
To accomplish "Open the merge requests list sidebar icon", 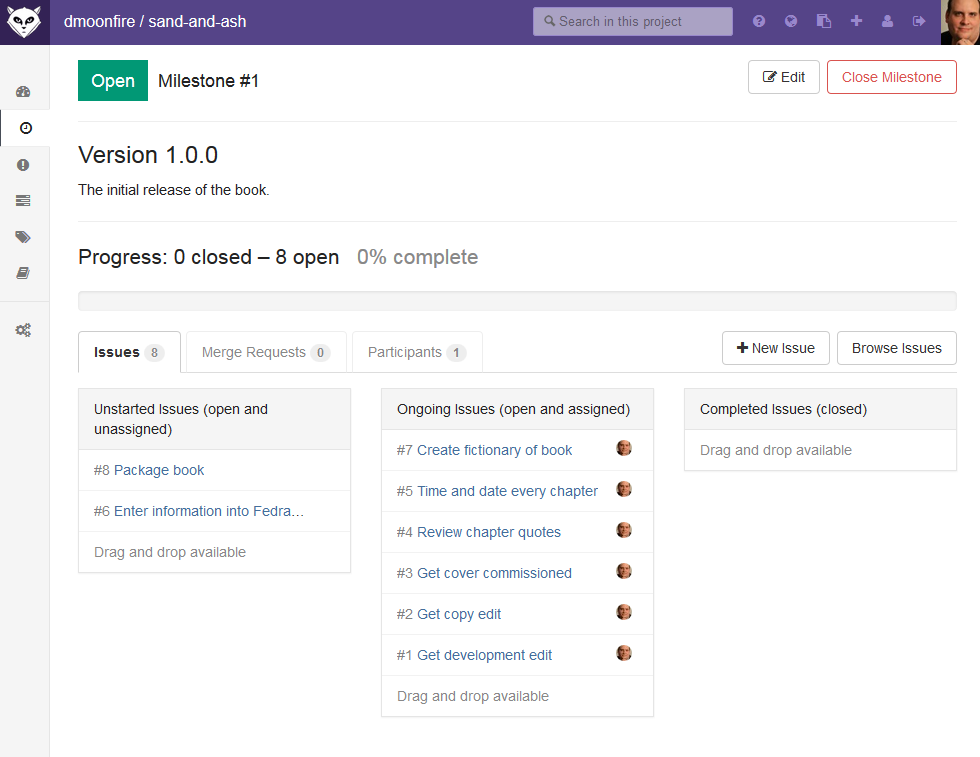I will click(23, 201).
